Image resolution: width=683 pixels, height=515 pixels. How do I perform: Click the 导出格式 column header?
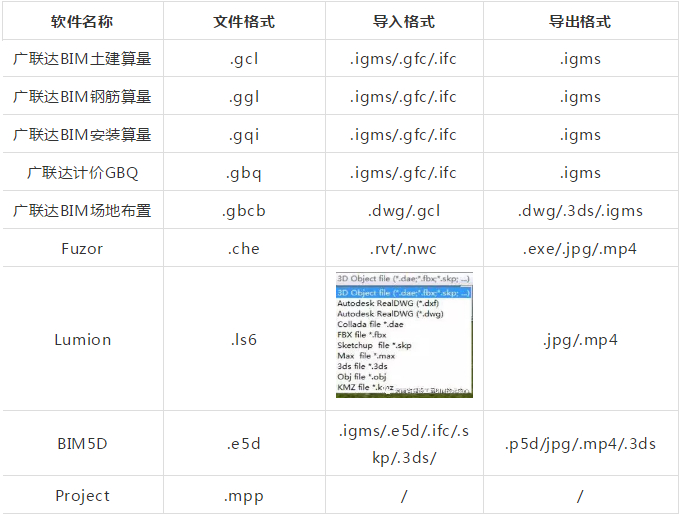tap(580, 21)
